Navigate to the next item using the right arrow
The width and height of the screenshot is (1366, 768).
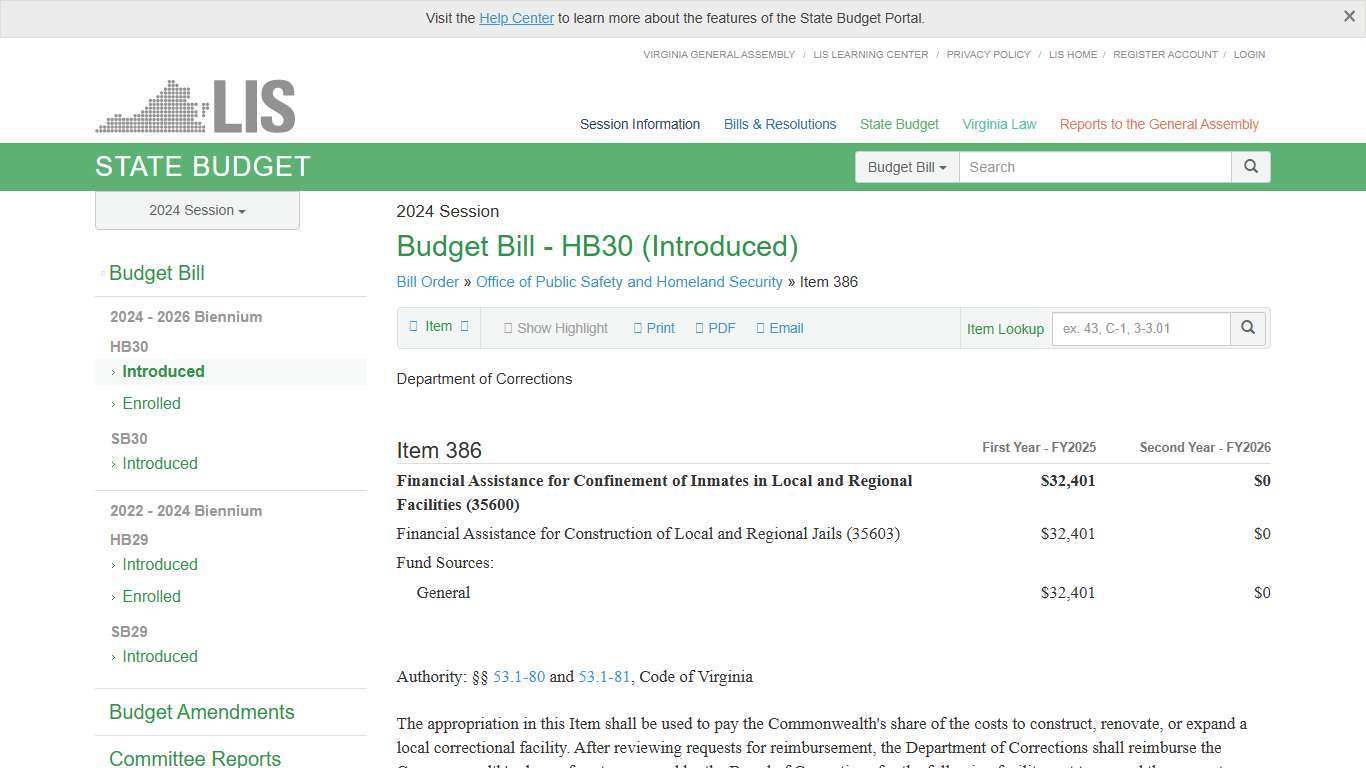pos(464,326)
